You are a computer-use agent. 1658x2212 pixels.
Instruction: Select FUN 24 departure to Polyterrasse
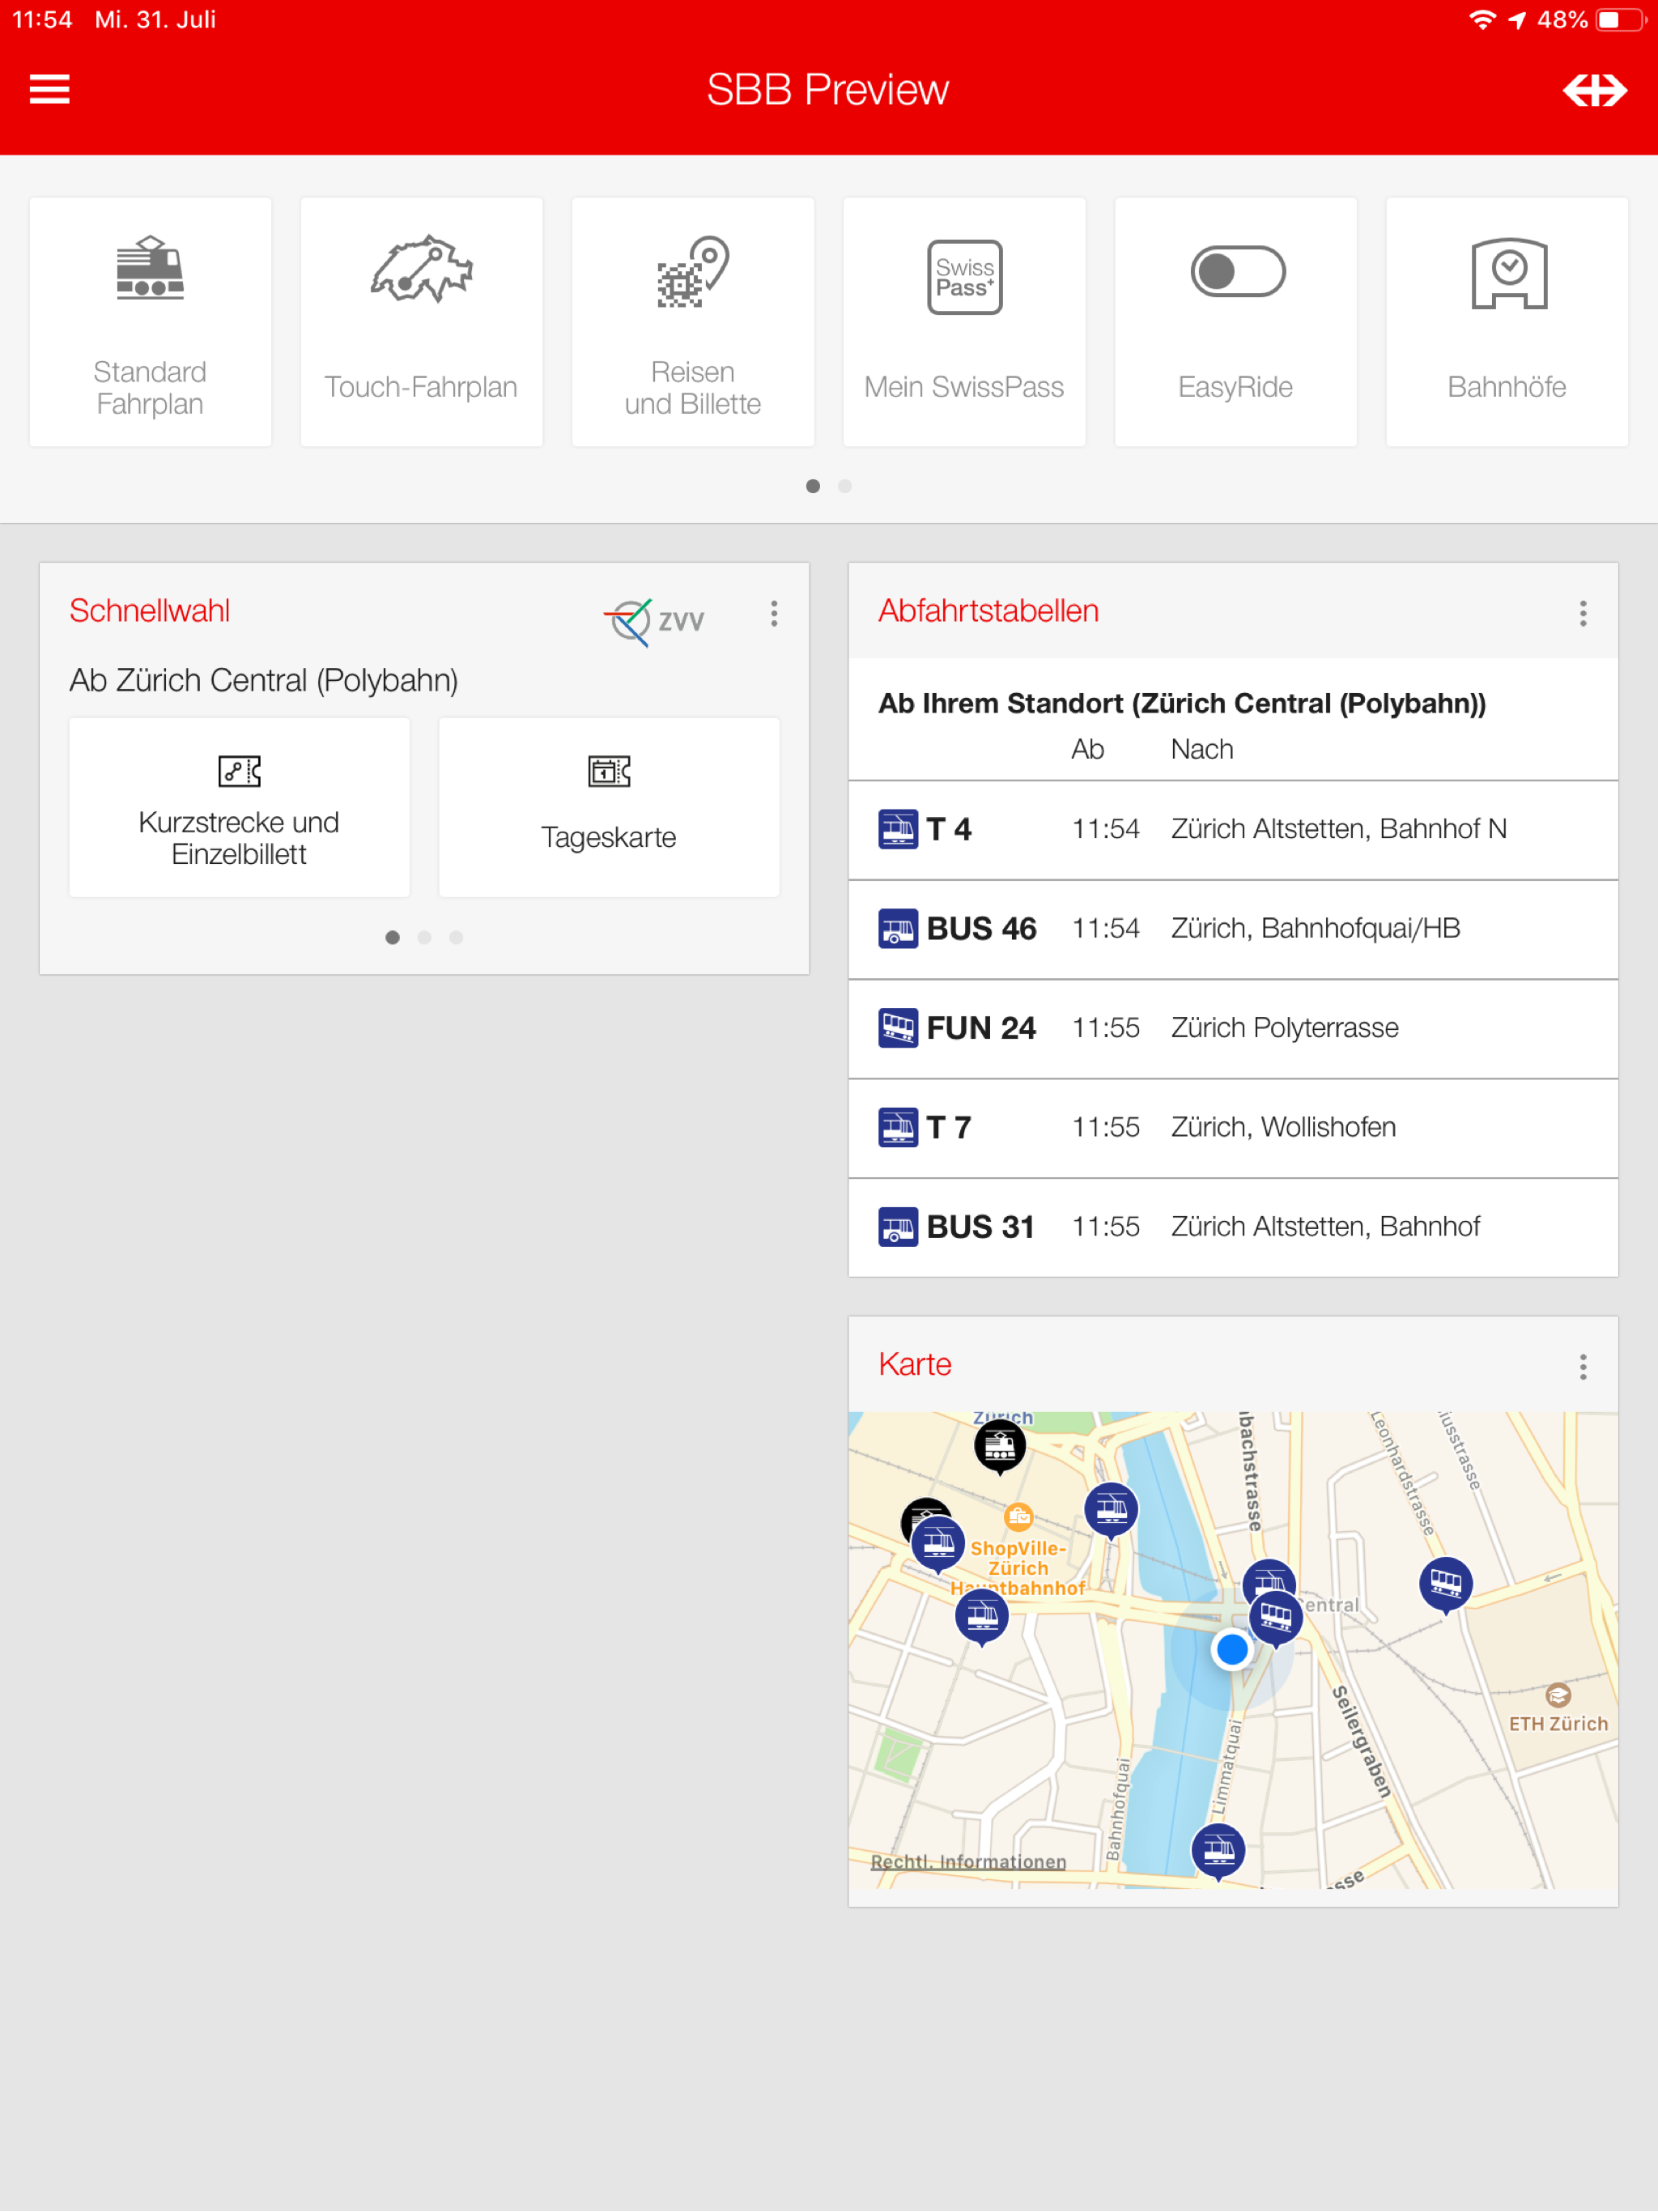point(1232,1028)
